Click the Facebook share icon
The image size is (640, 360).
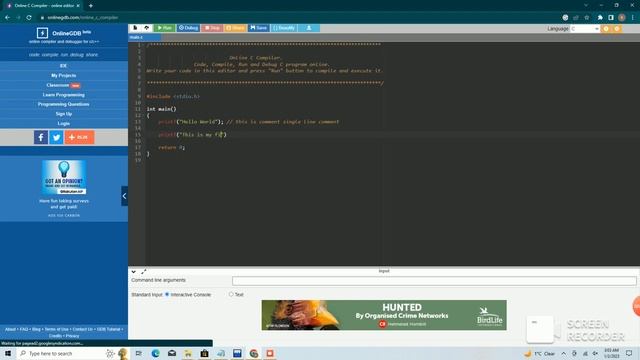pos(41,137)
